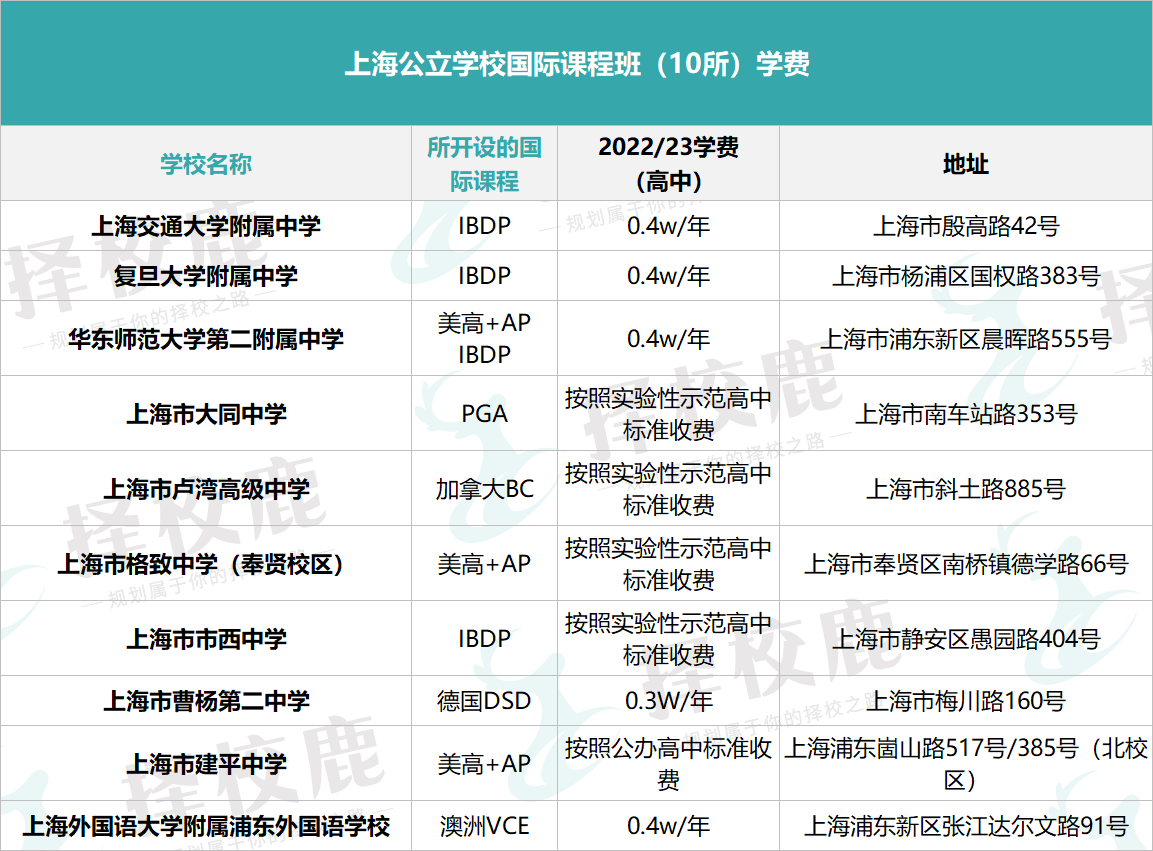This screenshot has width=1153, height=851.
Task: Click the address 上海市奉贤区南桥镇德学路66号
Action: tap(965, 563)
